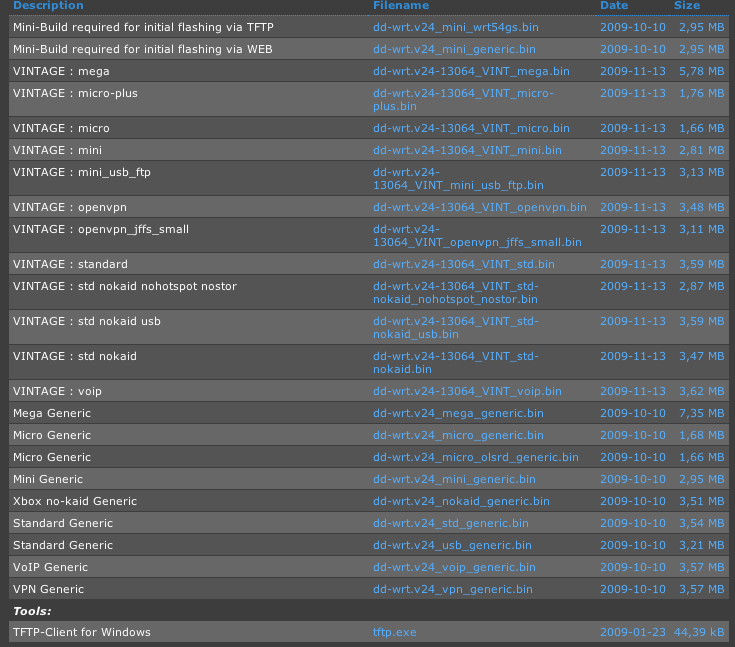Click the Filename column header
Screen dimensions: 735x647
(401, 6)
